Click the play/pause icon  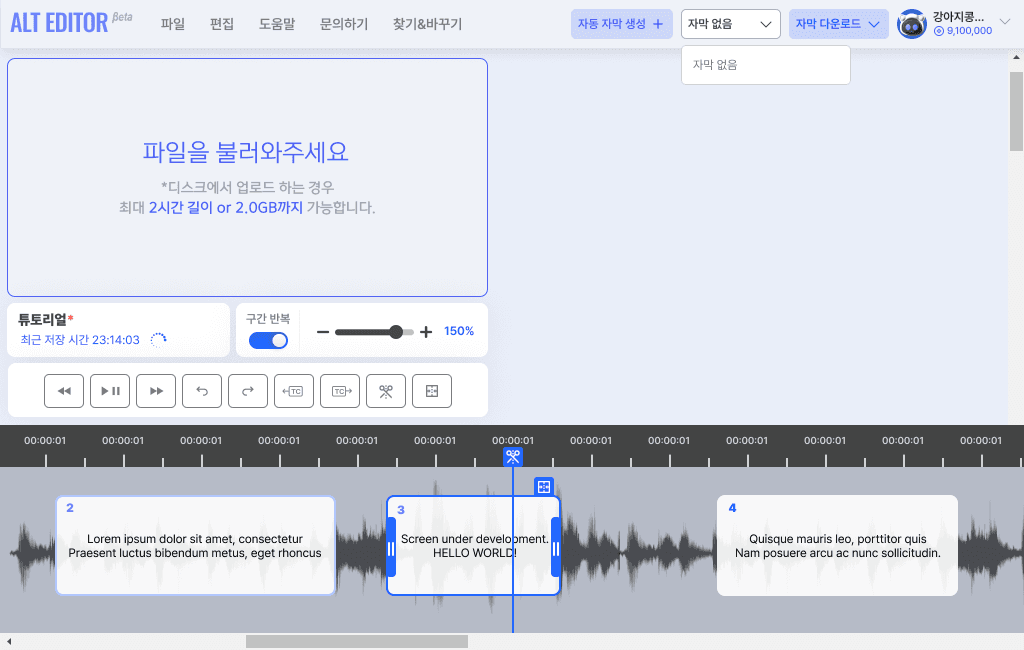[x=110, y=391]
